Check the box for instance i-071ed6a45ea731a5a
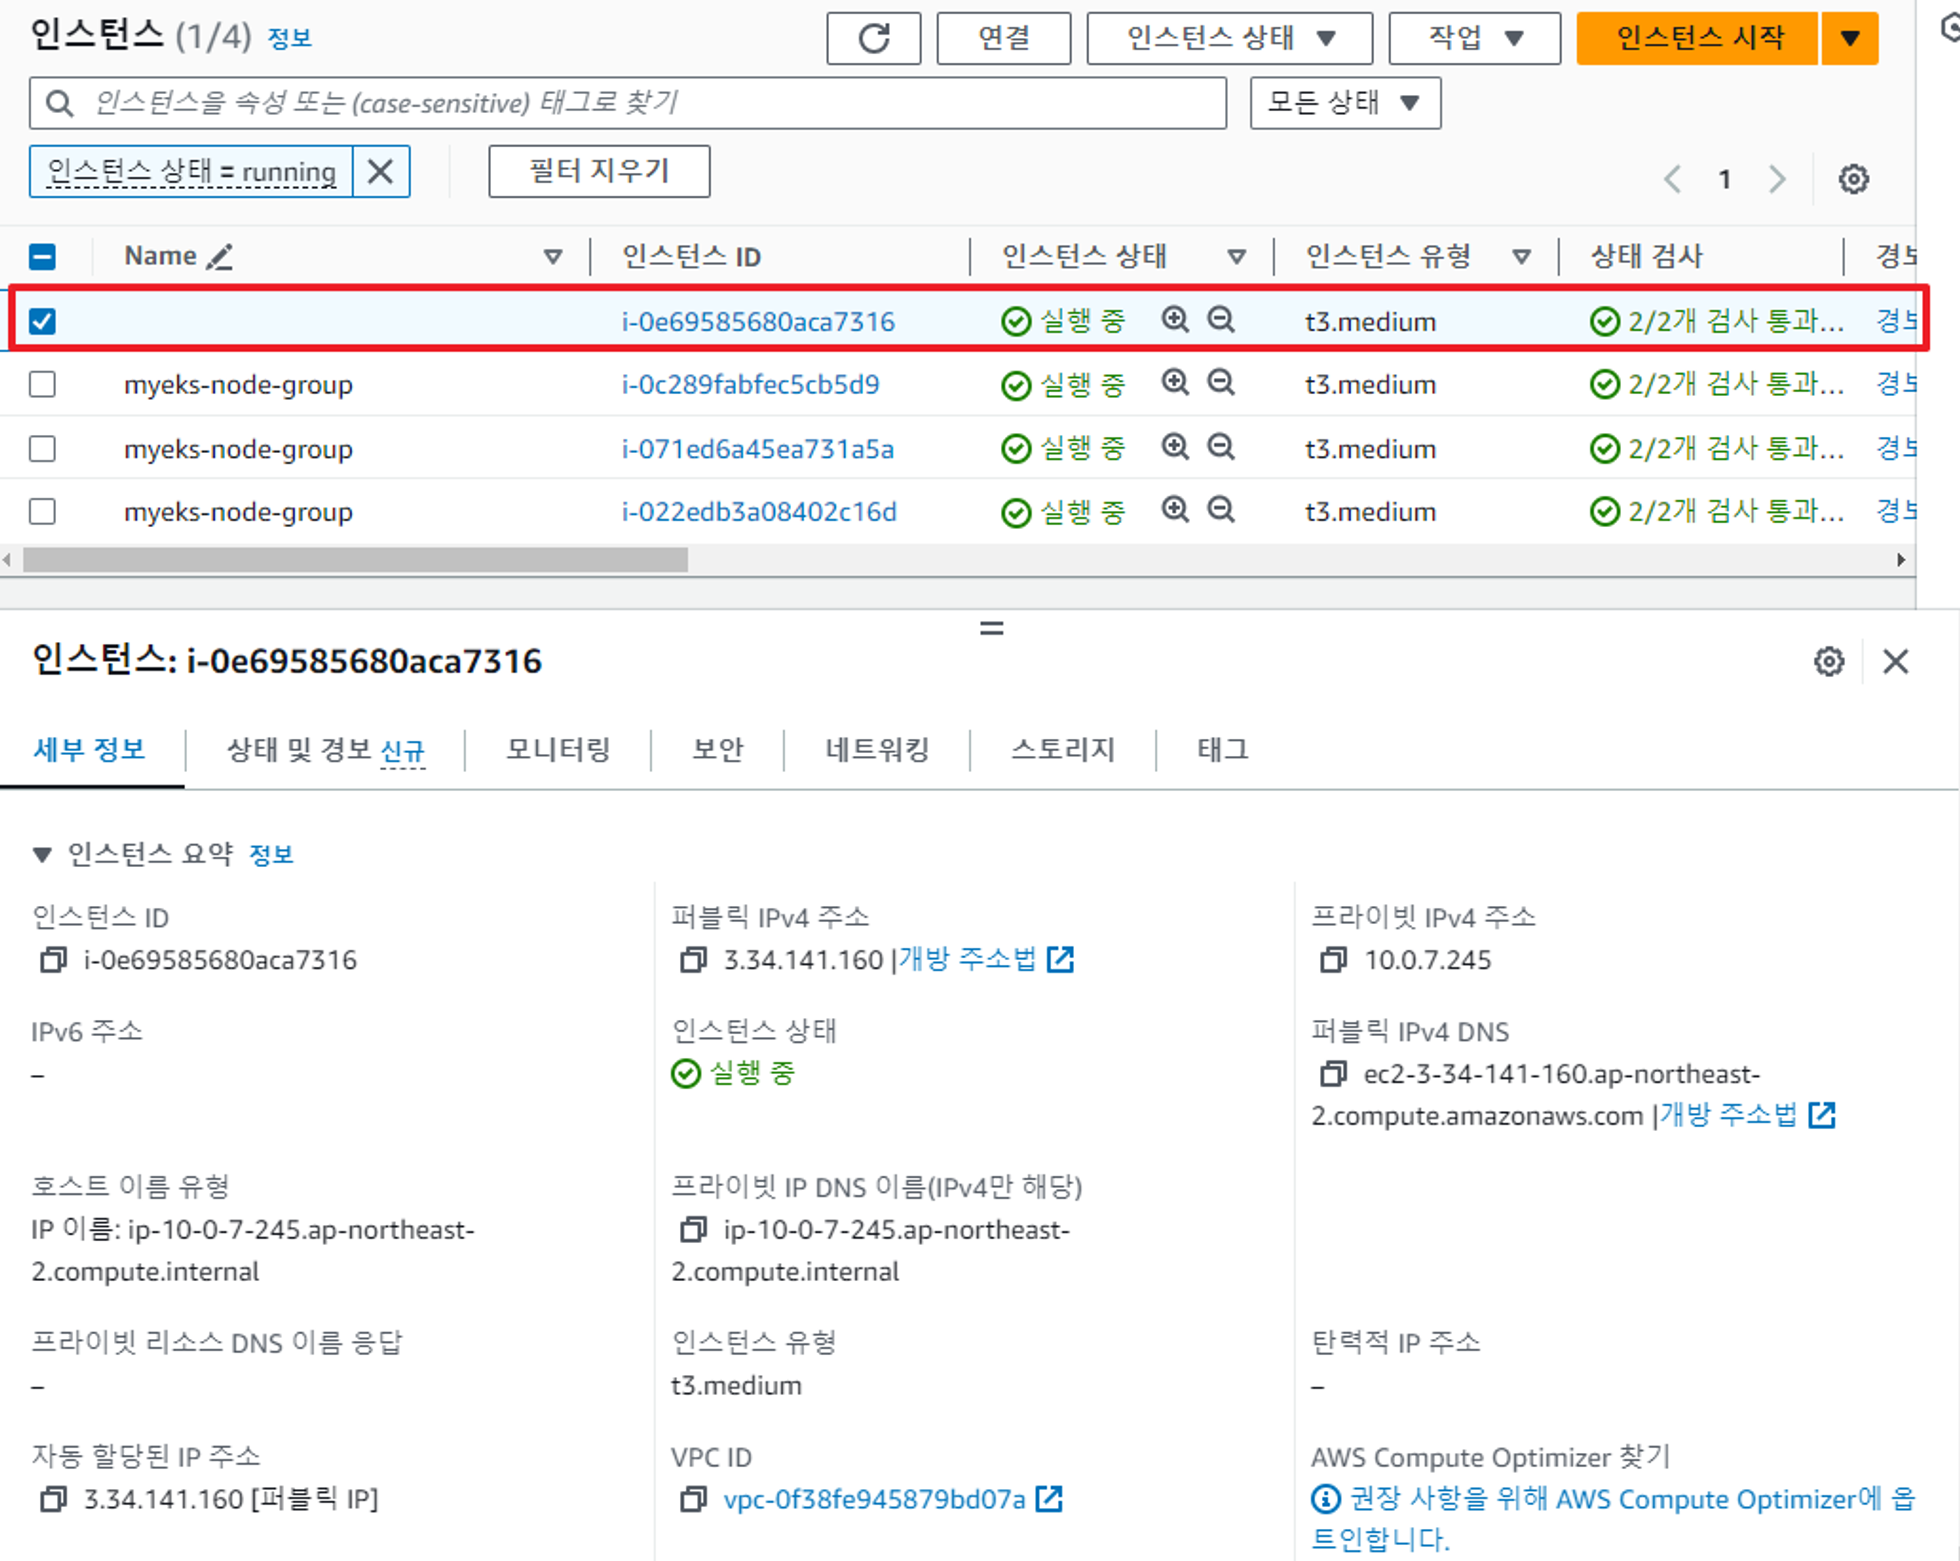The image size is (1960, 1561). pyautogui.click(x=42, y=448)
